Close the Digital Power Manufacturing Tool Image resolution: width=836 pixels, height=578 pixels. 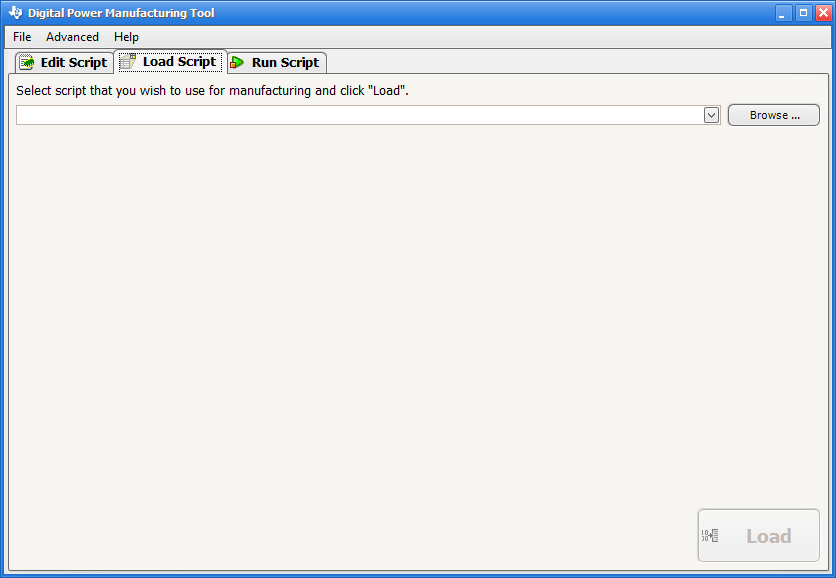point(823,13)
